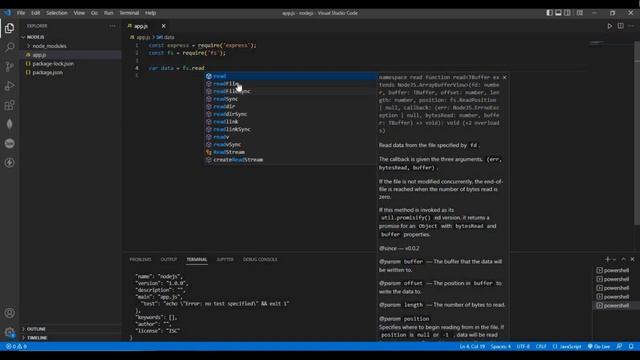
Task: Switch to the Jupyter tab
Action: pyautogui.click(x=225, y=260)
